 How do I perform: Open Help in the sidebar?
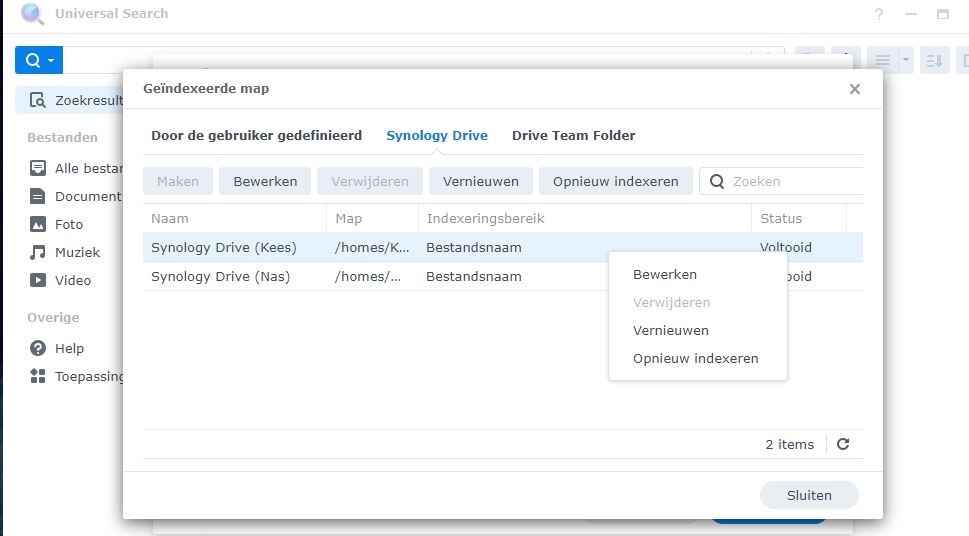pyautogui.click(x=69, y=348)
